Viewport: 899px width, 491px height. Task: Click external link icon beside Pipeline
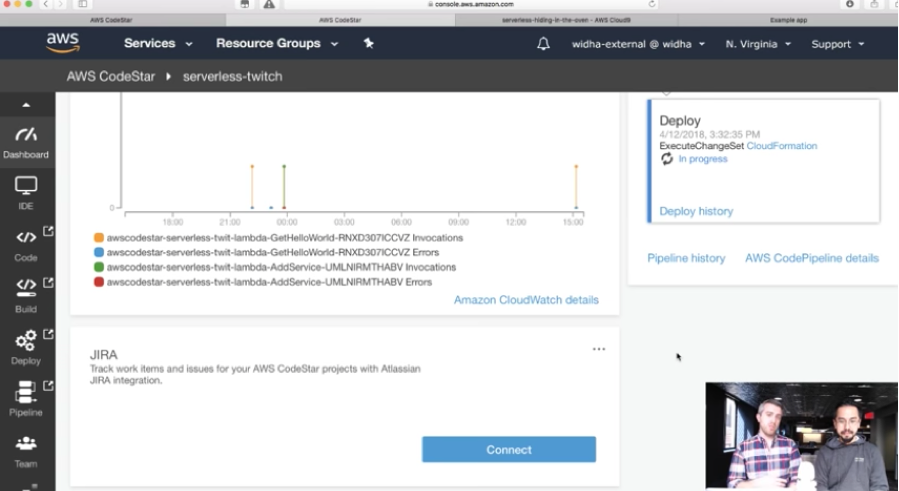click(48, 385)
